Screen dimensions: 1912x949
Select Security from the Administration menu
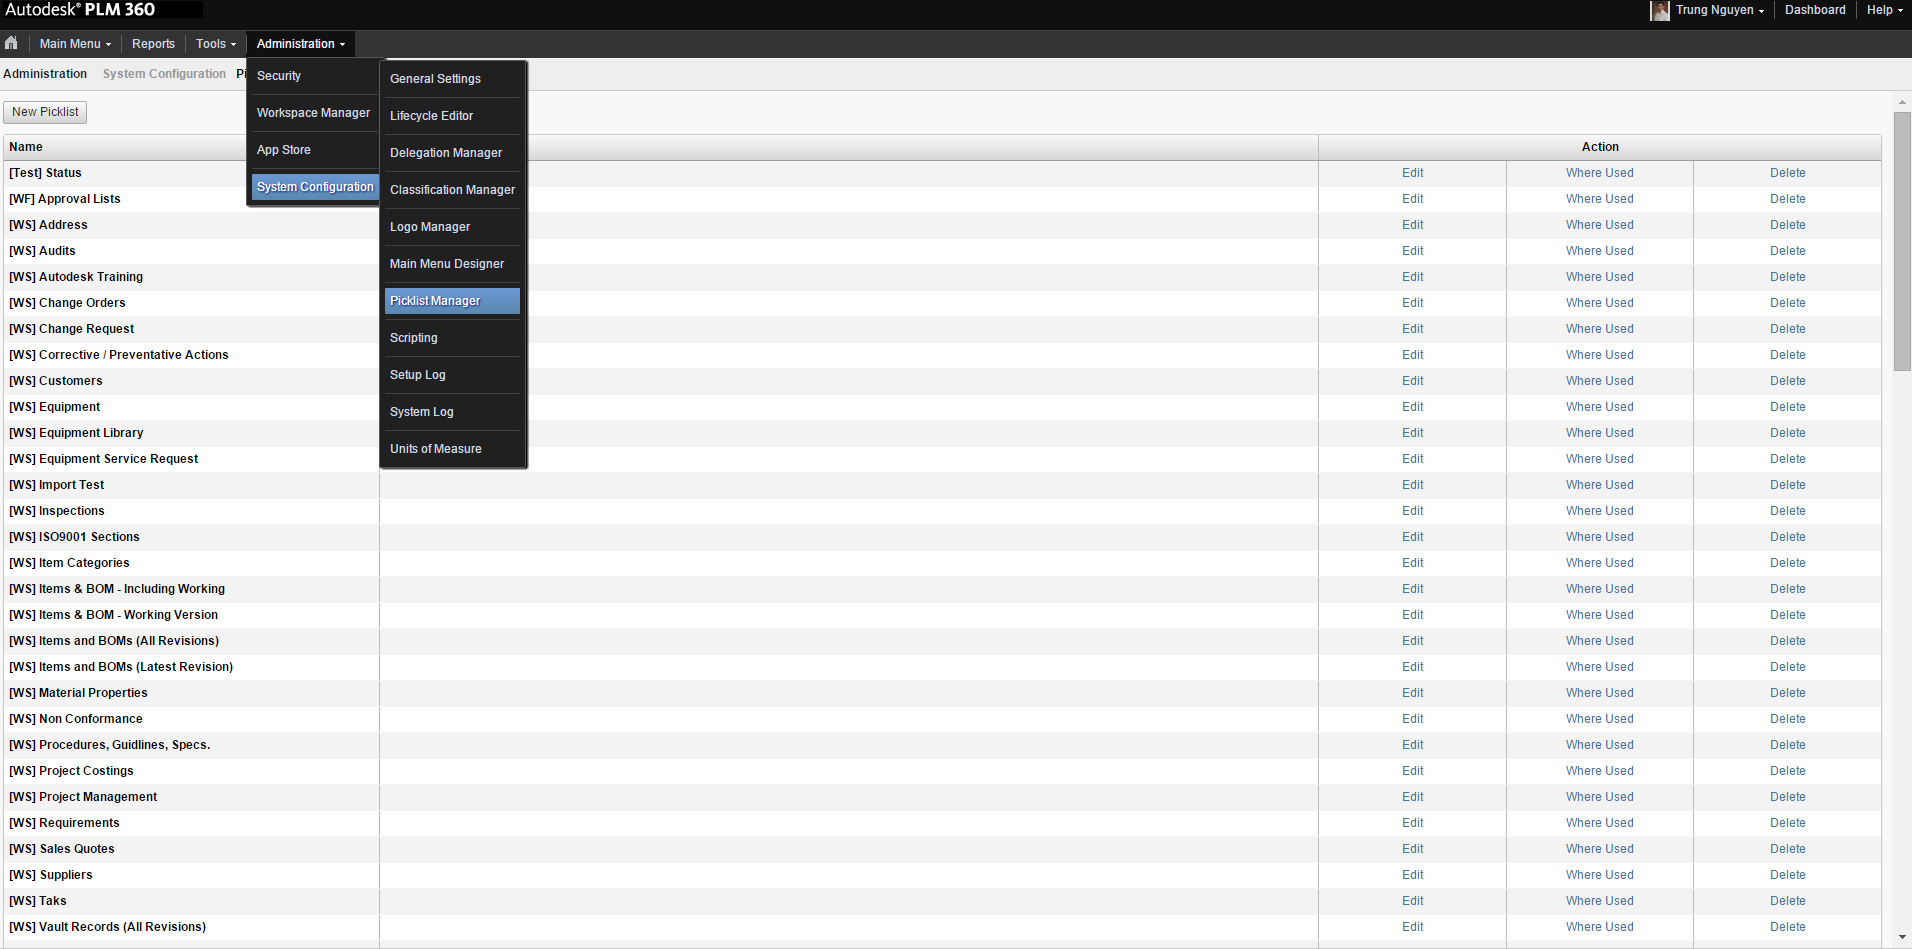tap(278, 75)
